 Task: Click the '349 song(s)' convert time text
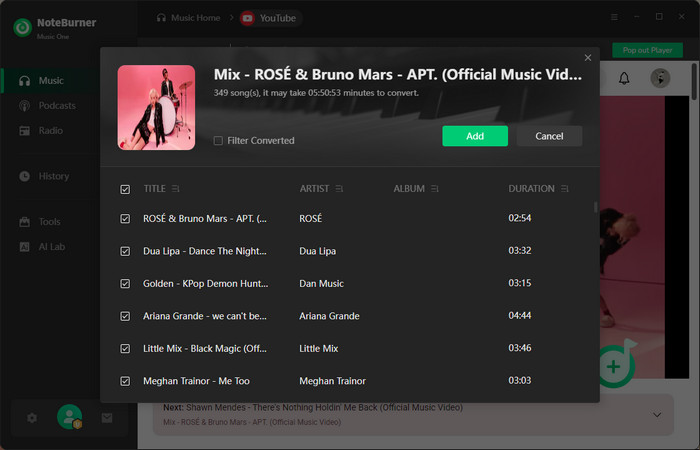point(316,93)
